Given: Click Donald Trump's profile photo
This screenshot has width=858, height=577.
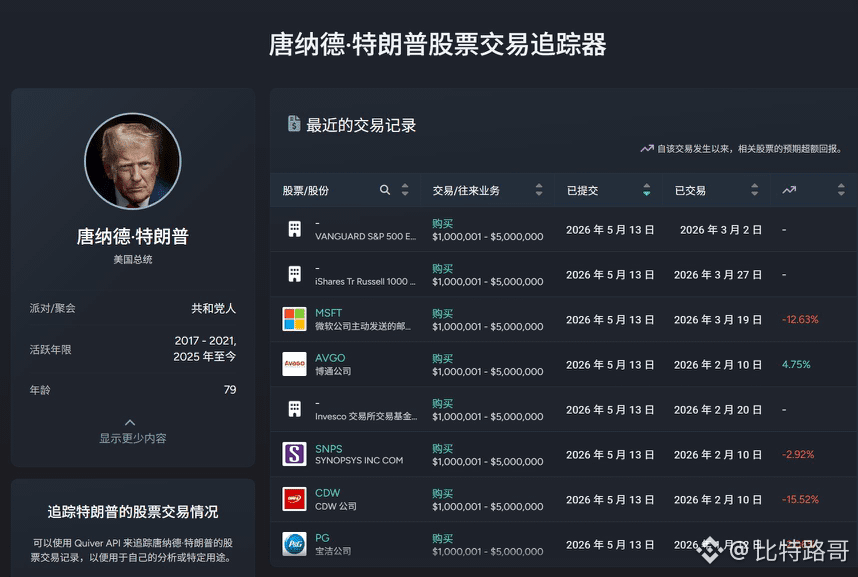Looking at the screenshot, I should click(133, 161).
